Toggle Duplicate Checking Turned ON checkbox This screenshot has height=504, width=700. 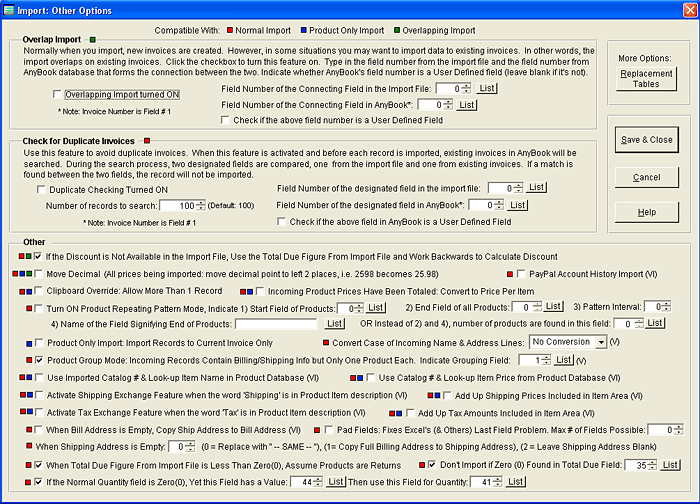41,188
